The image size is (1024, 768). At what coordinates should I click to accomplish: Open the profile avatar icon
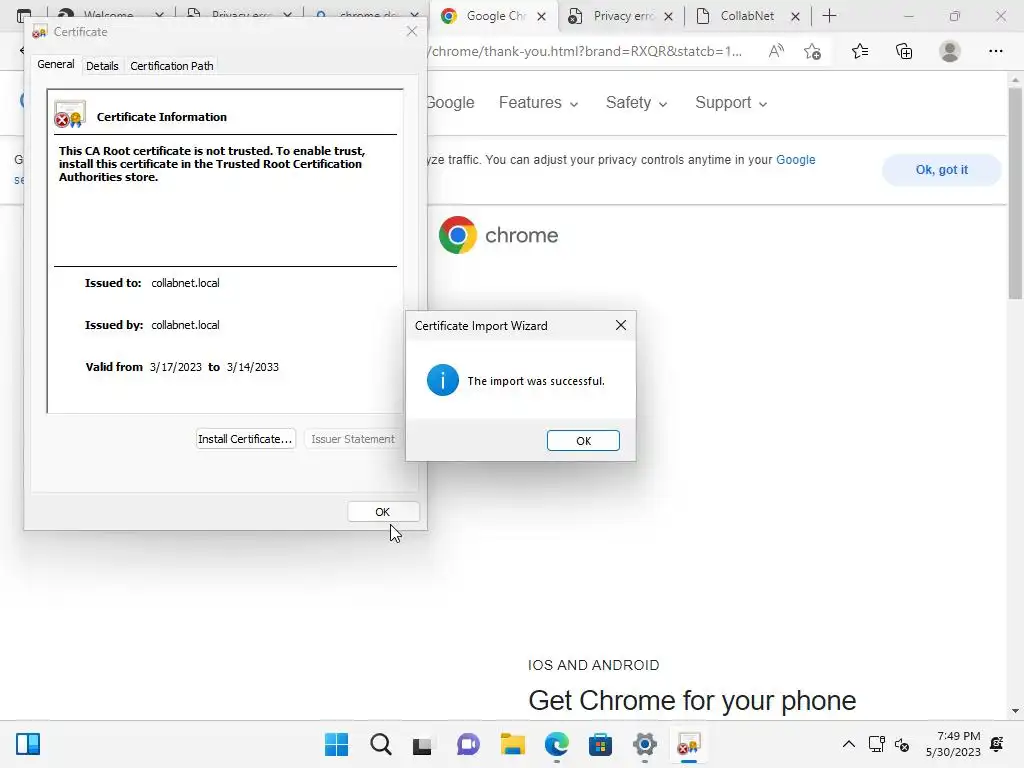950,51
